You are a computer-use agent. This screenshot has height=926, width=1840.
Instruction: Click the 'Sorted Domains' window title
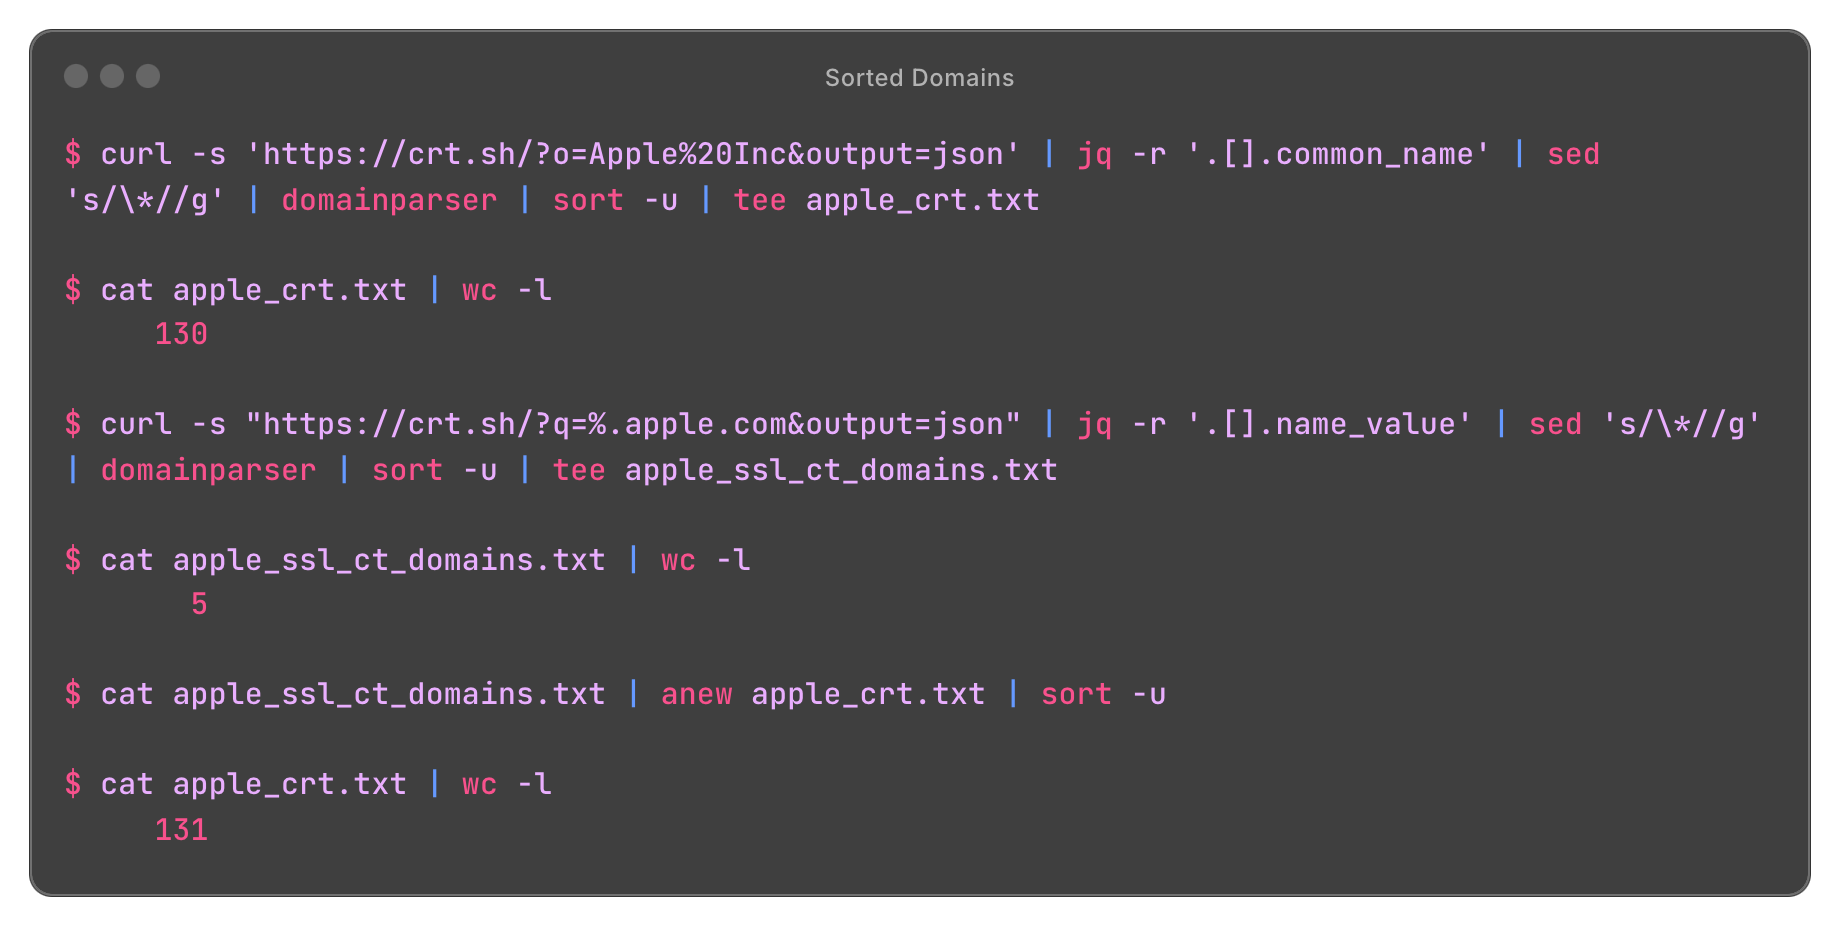coord(919,78)
